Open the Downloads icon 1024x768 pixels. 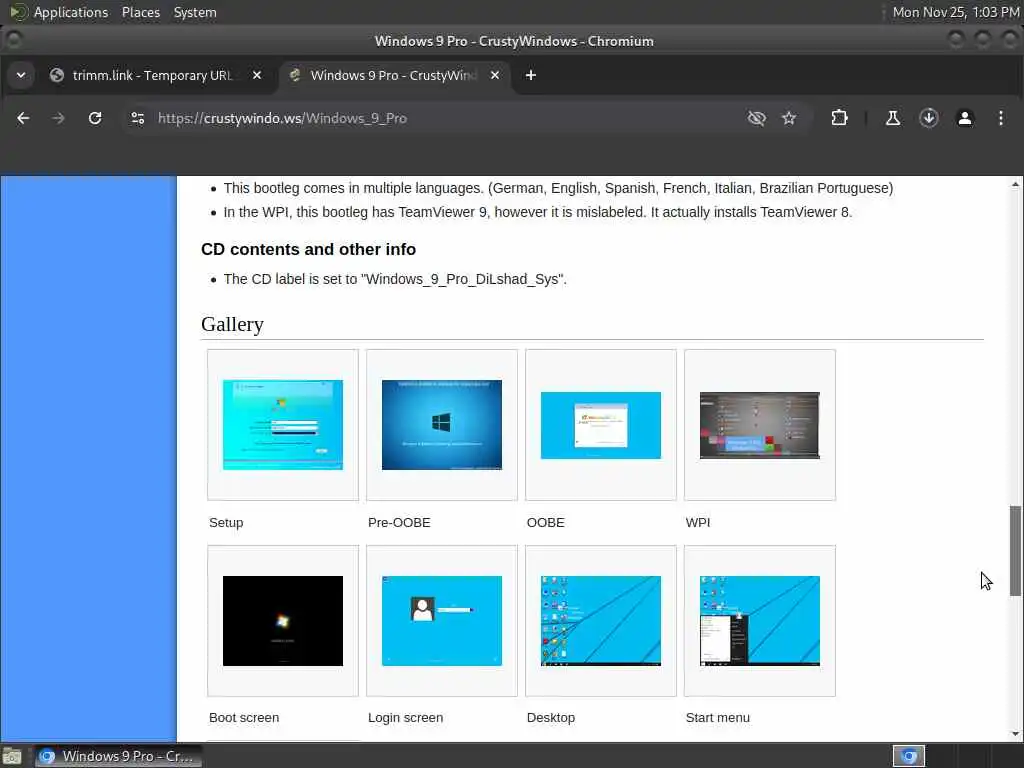pyautogui.click(x=929, y=118)
